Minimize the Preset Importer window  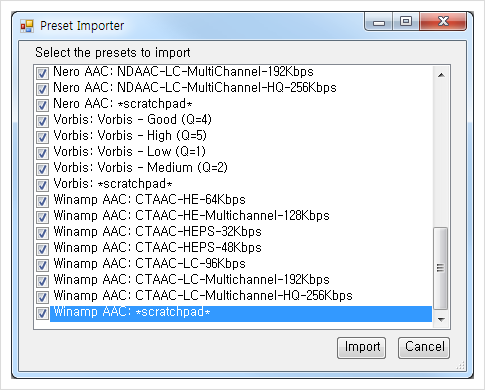point(379,22)
